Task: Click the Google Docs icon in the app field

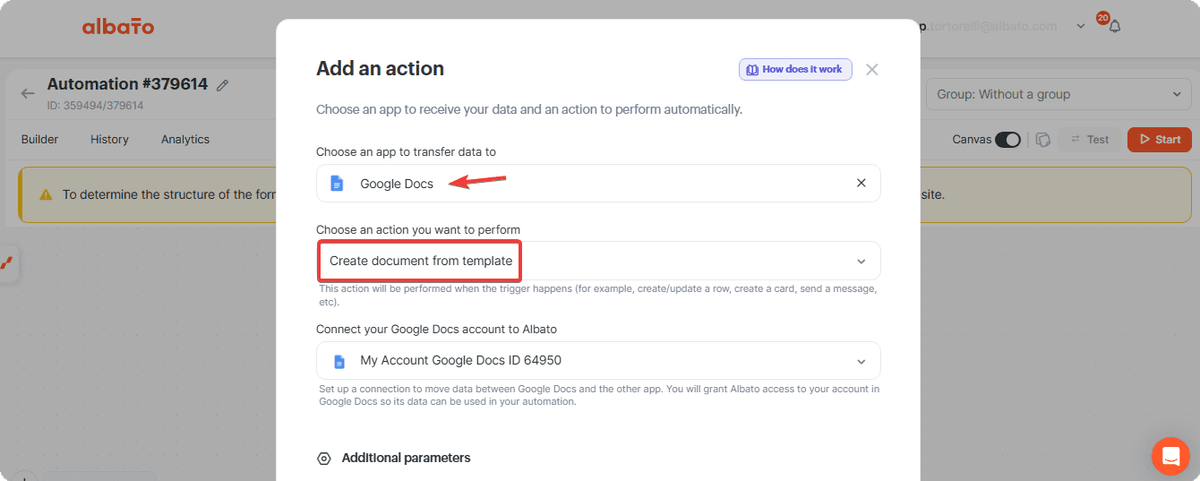Action: click(x=337, y=184)
